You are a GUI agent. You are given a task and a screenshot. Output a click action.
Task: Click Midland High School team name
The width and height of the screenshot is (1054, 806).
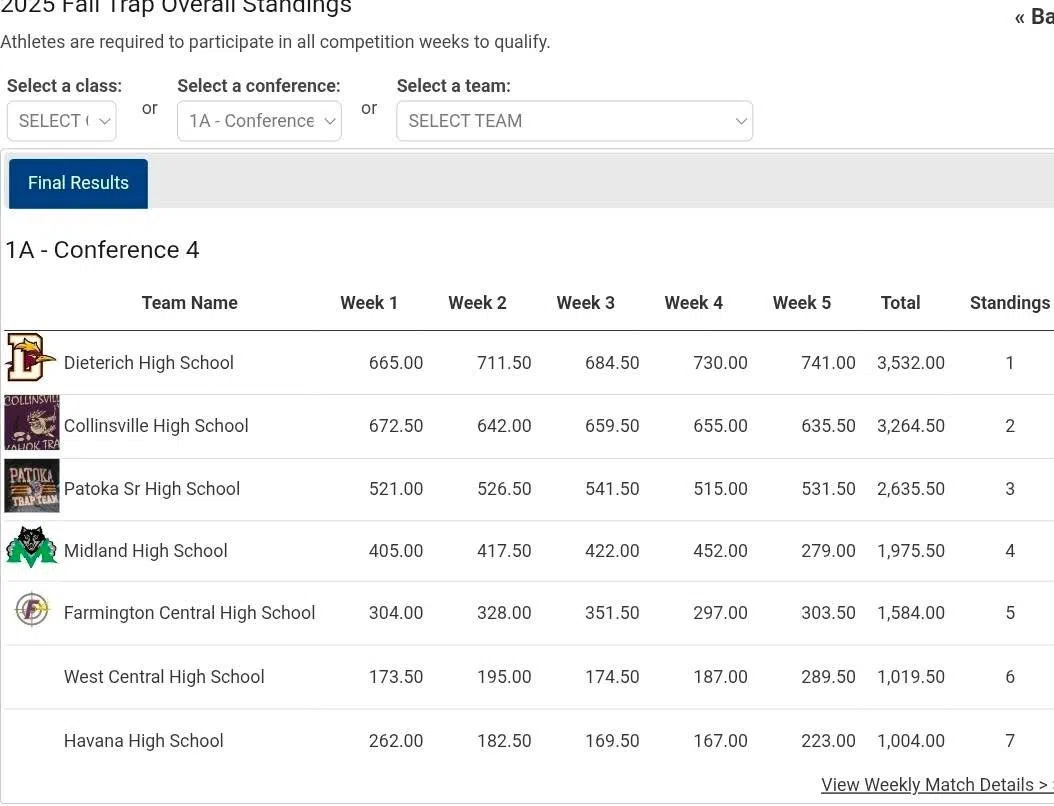(x=146, y=551)
